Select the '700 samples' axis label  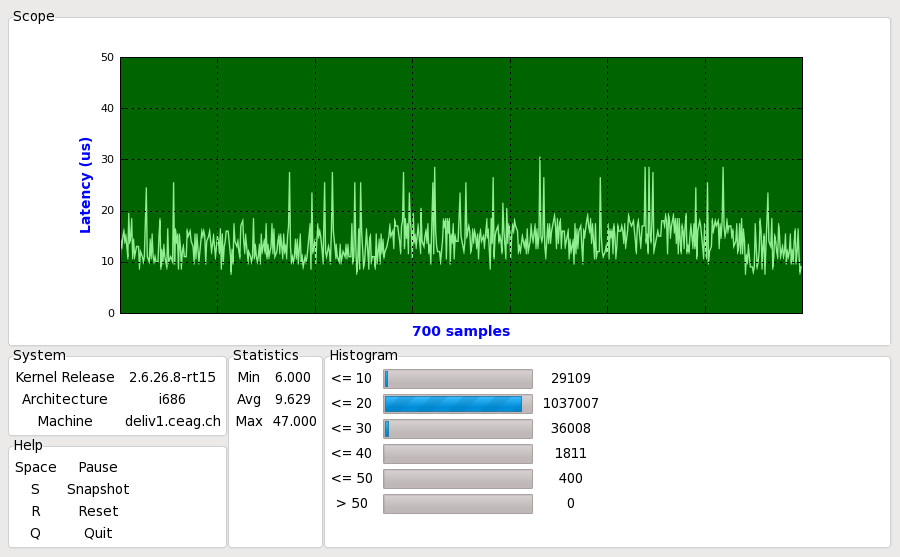461,331
